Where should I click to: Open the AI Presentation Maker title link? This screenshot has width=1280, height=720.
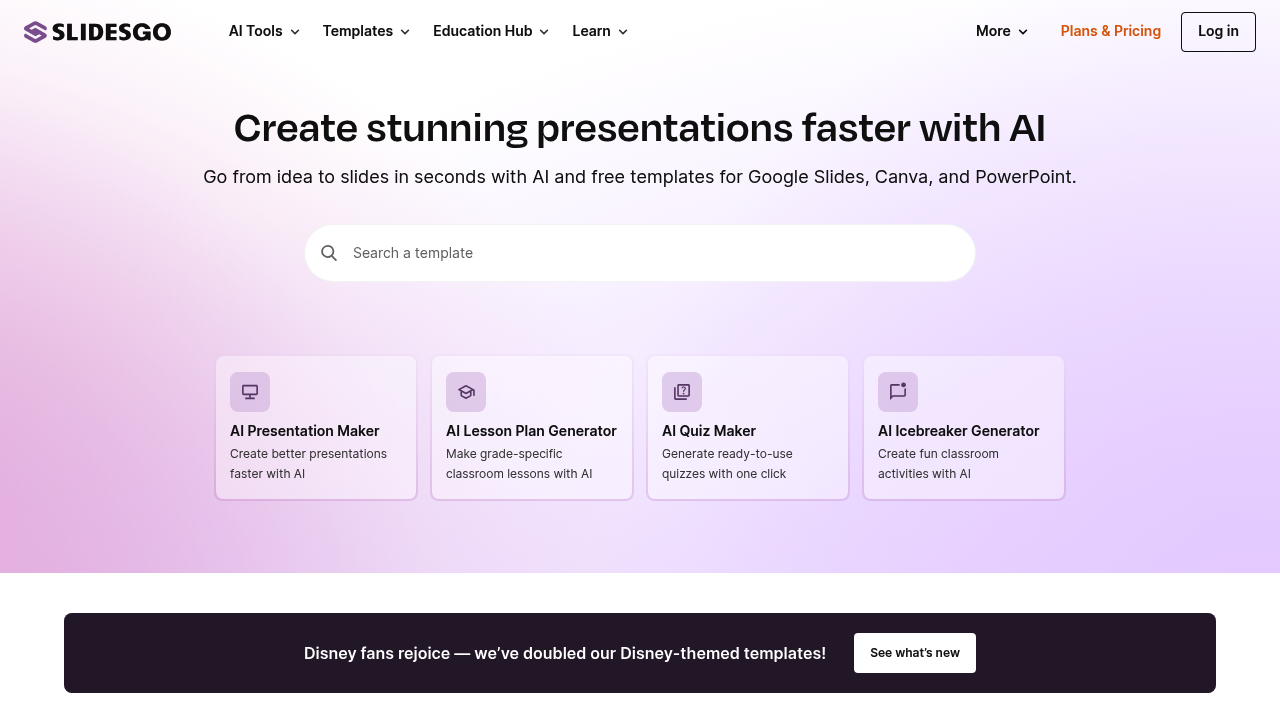[x=305, y=431]
